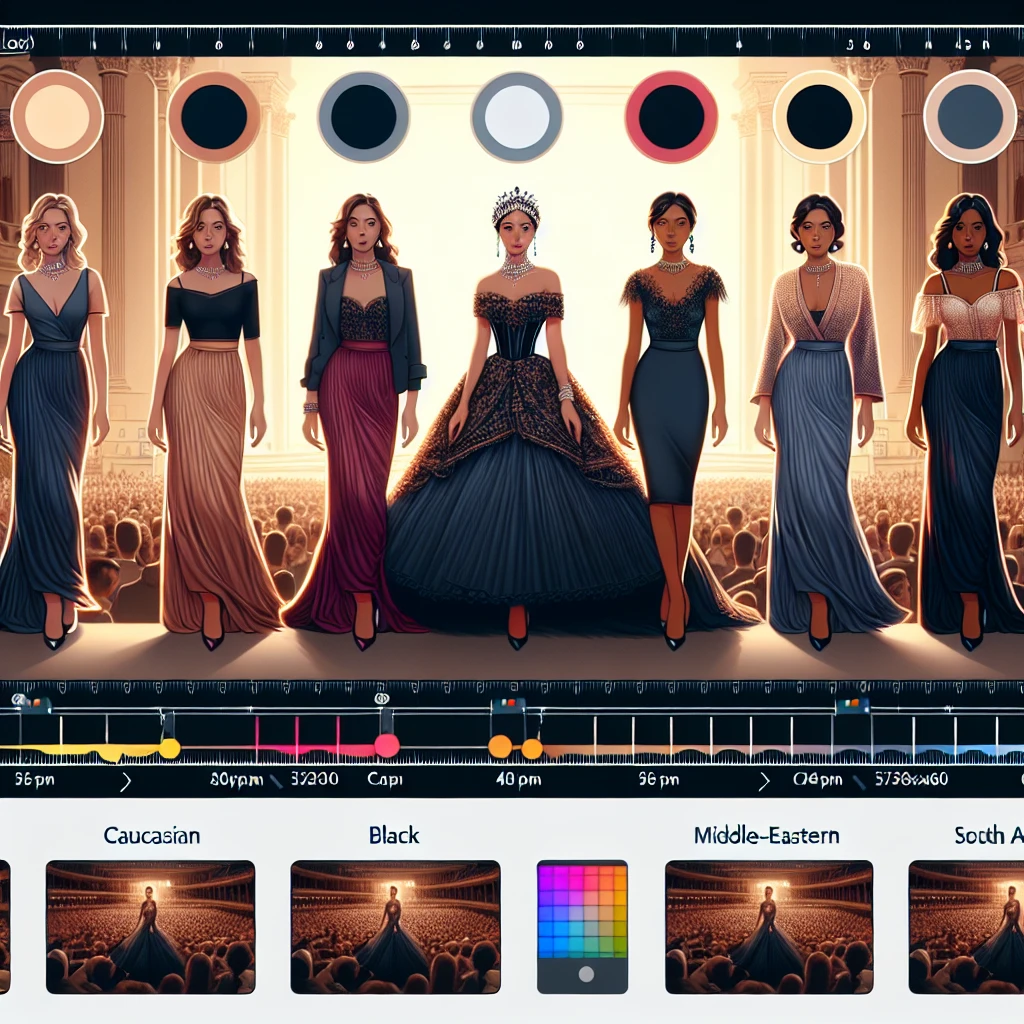Select the black swatch with red ring

(671, 117)
